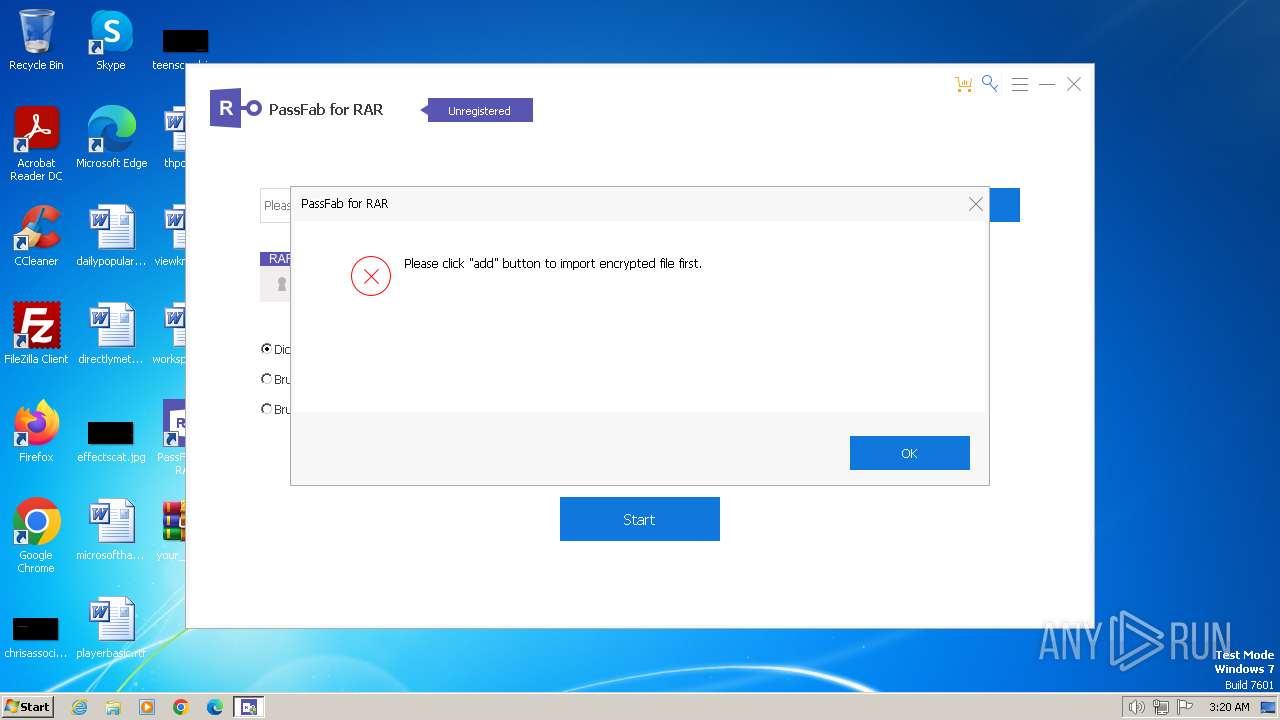This screenshot has width=1280, height=720.
Task: Open File Explorer in taskbar
Action: 113,707
